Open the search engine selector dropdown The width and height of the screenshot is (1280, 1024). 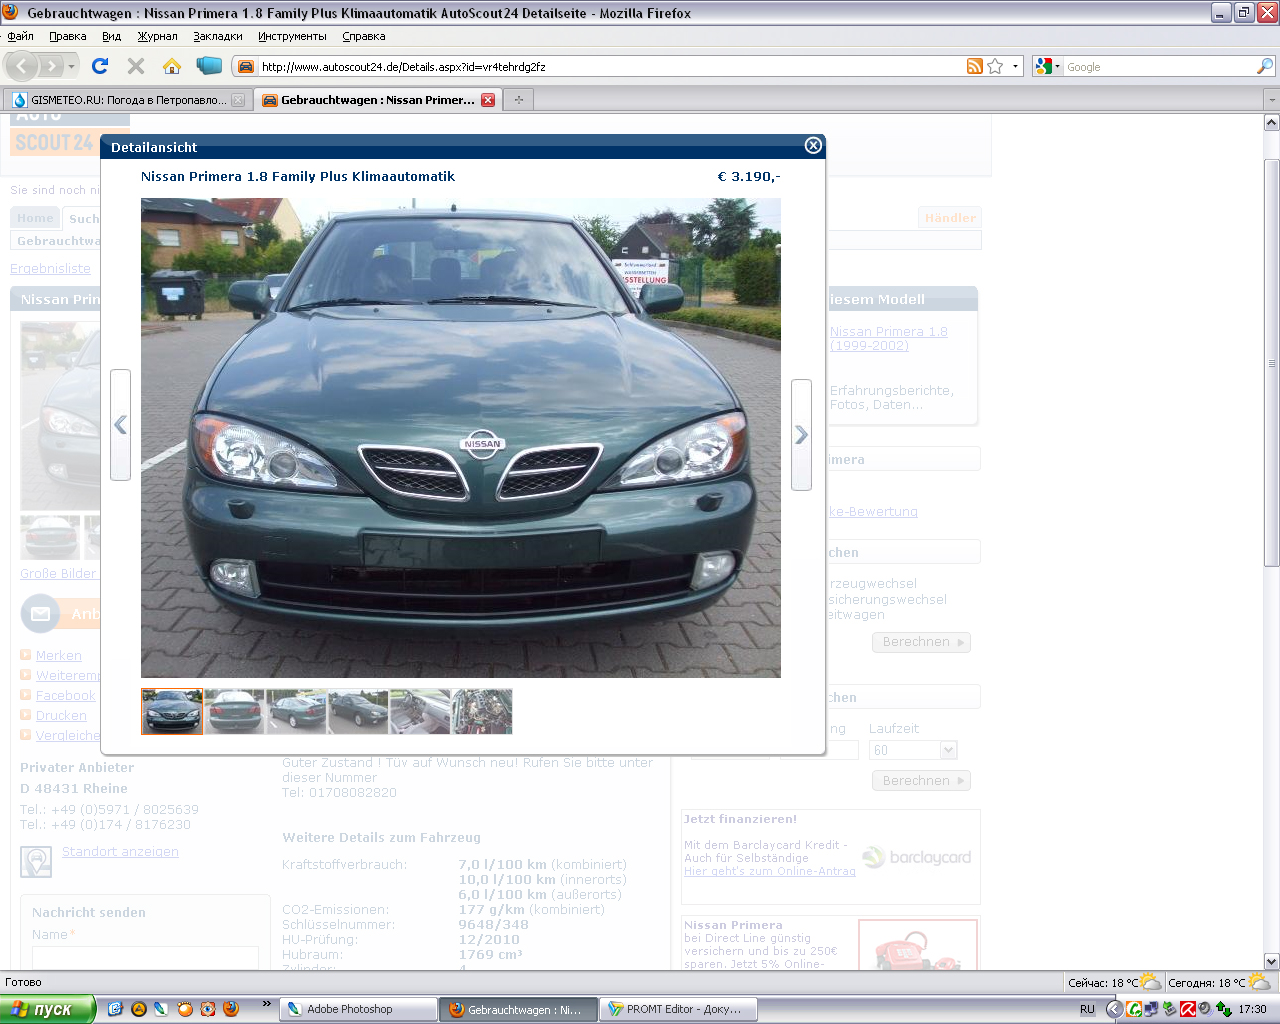(1048, 66)
